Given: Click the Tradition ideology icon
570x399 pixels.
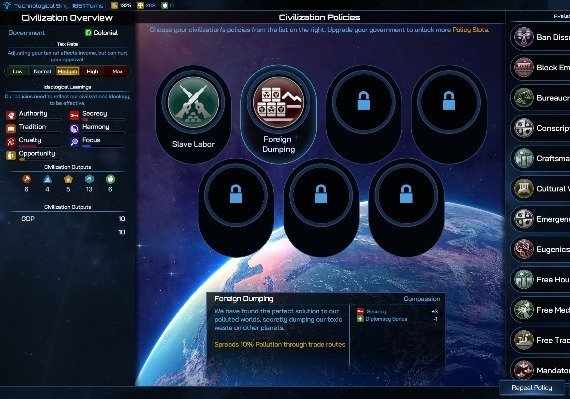Looking at the screenshot, I should click(x=11, y=128).
